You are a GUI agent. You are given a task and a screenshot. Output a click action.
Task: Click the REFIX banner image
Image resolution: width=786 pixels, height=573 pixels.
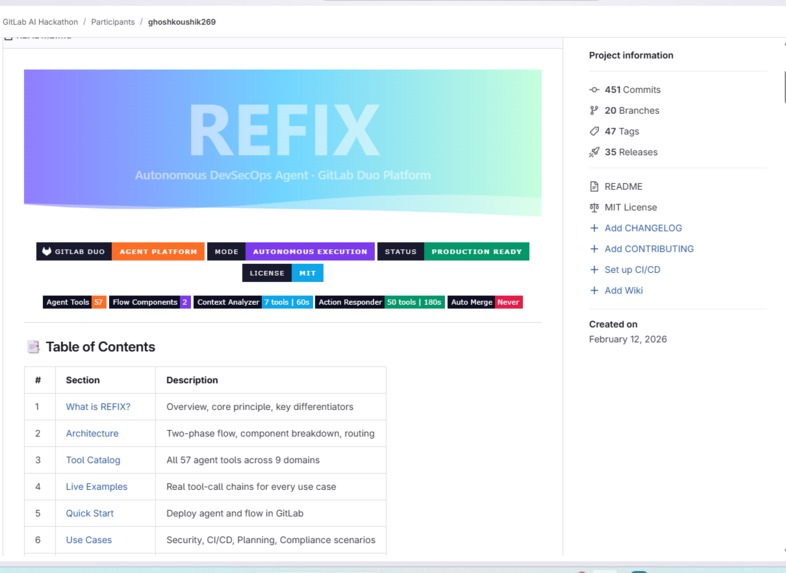[x=283, y=143]
